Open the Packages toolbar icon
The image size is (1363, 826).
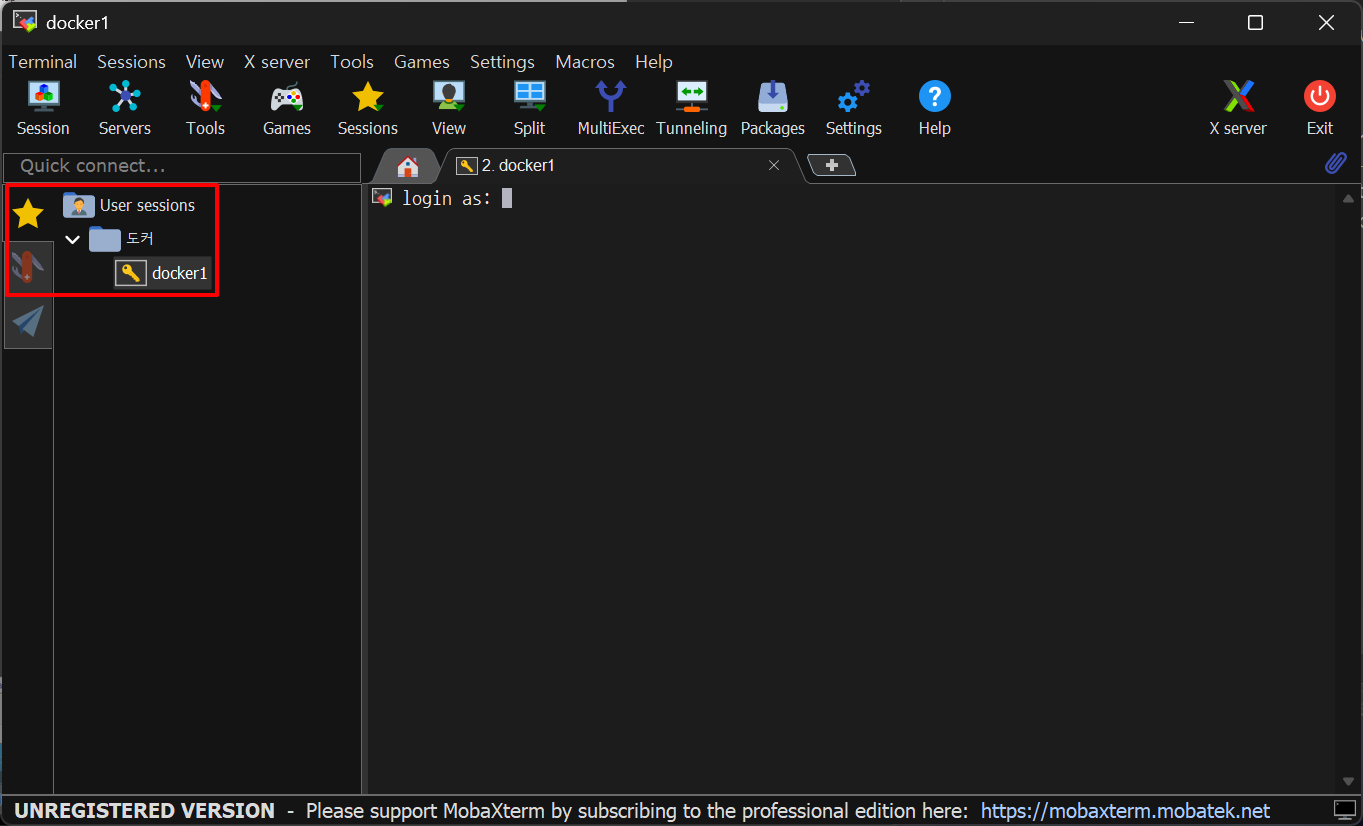pos(772,108)
